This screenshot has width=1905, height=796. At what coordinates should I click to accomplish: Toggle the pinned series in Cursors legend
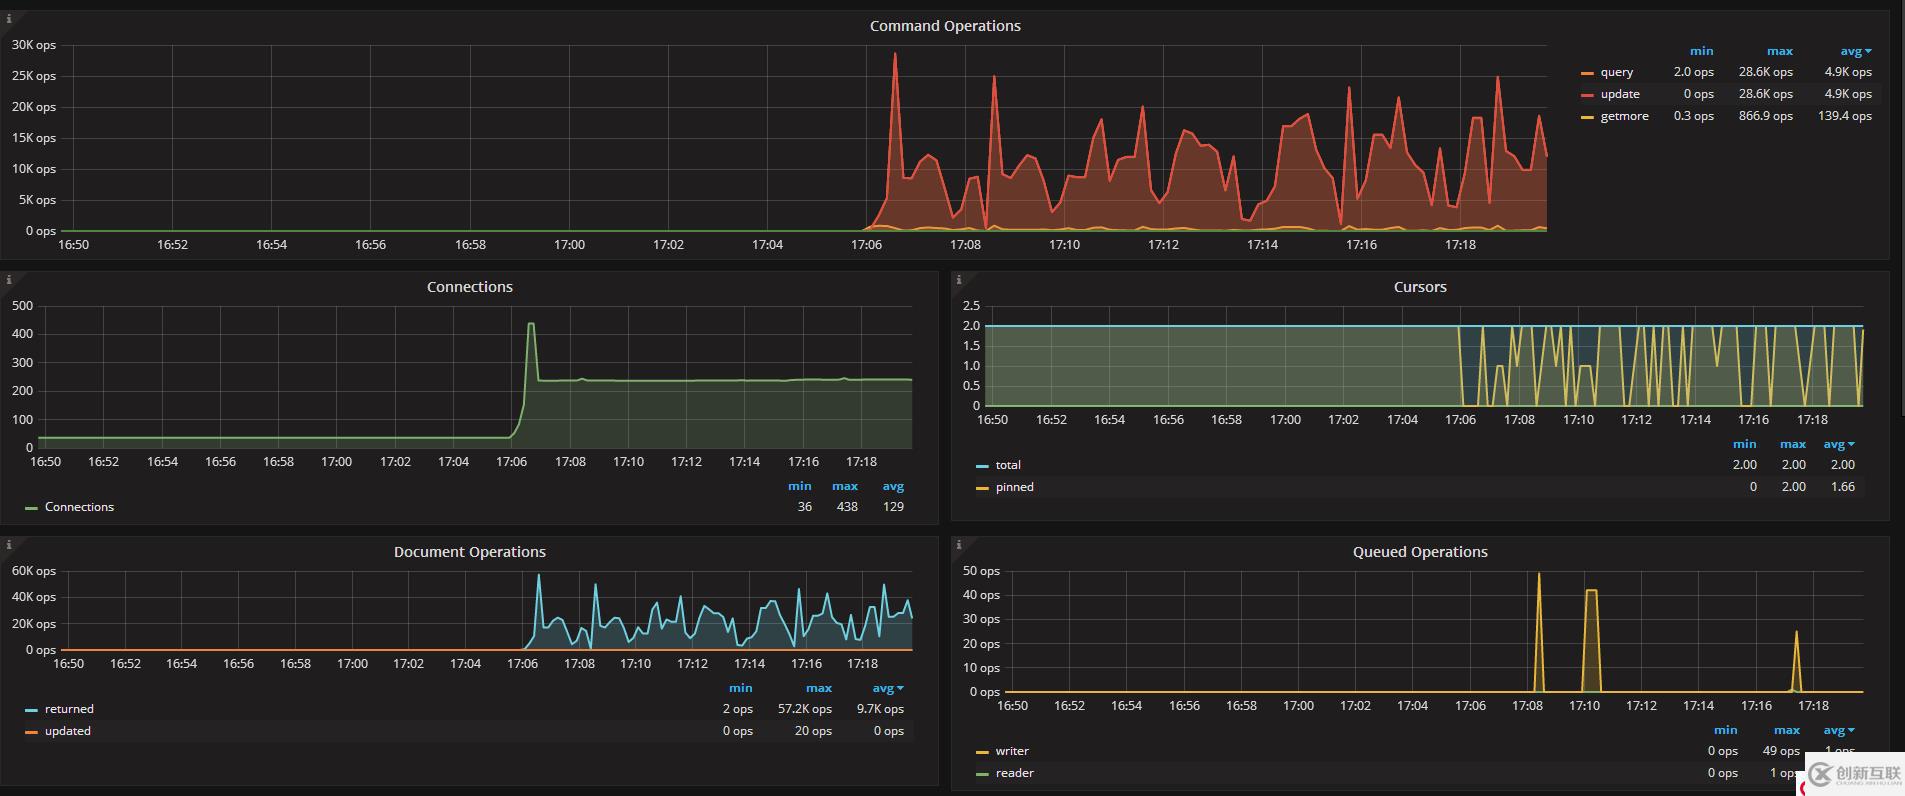(1014, 487)
